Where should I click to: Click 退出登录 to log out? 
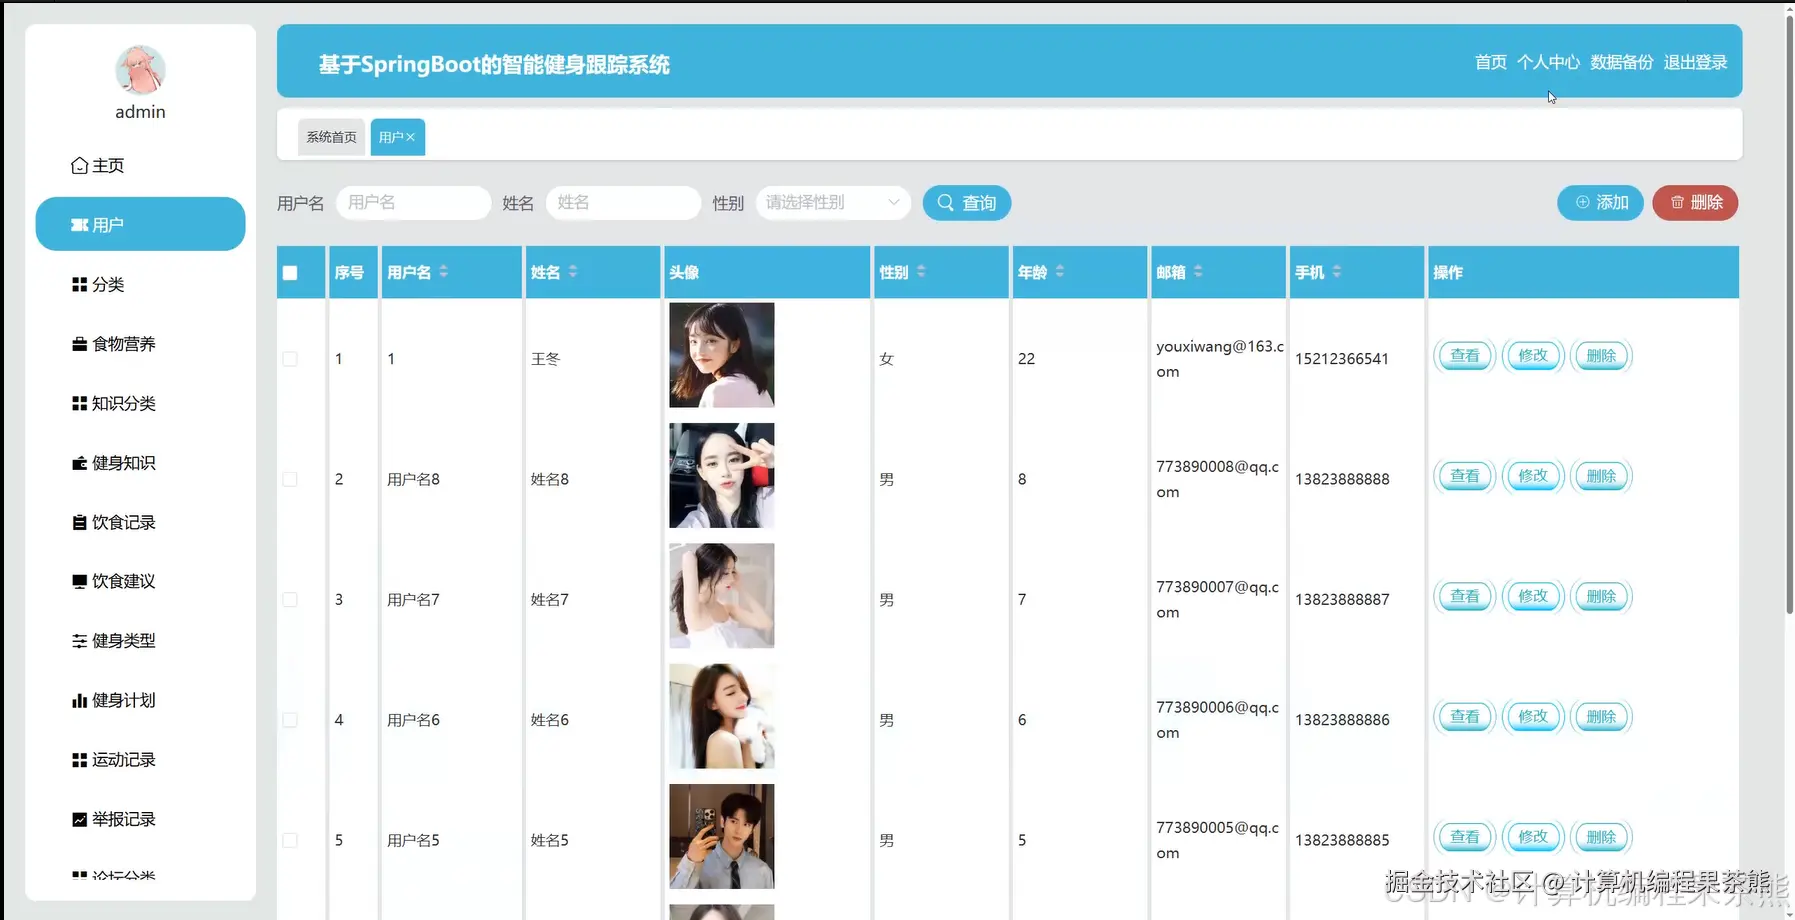pyautogui.click(x=1695, y=62)
